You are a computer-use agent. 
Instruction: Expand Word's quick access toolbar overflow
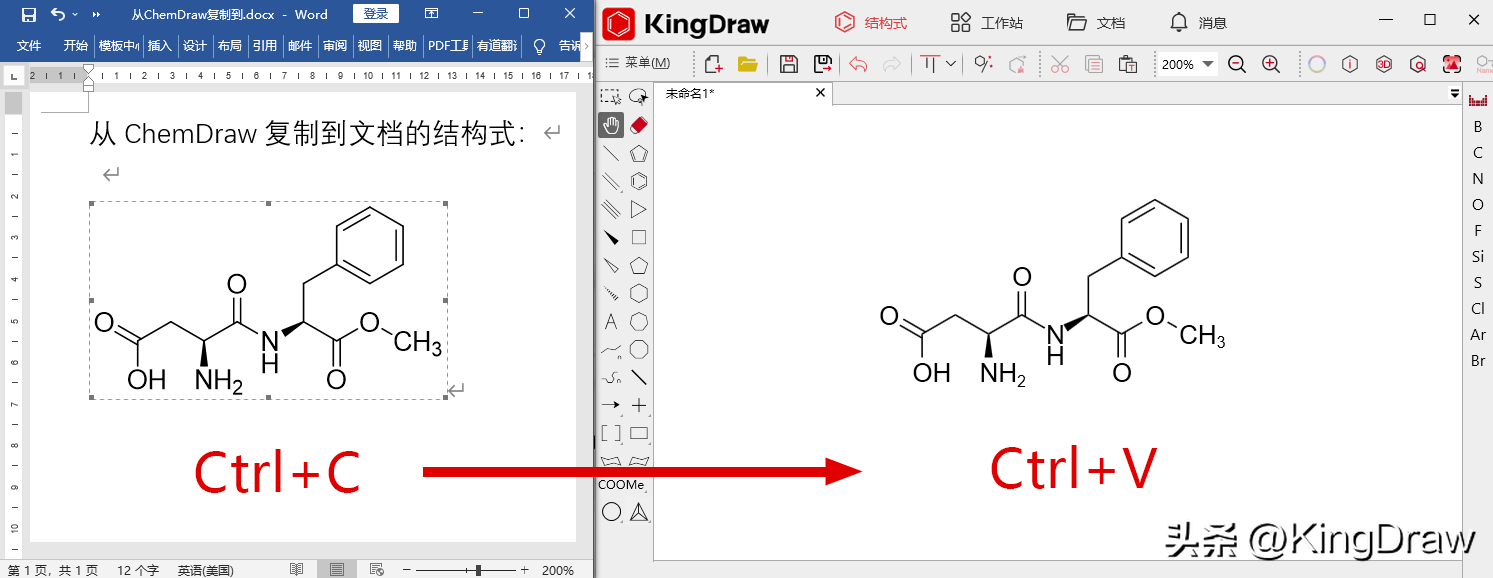pos(96,14)
